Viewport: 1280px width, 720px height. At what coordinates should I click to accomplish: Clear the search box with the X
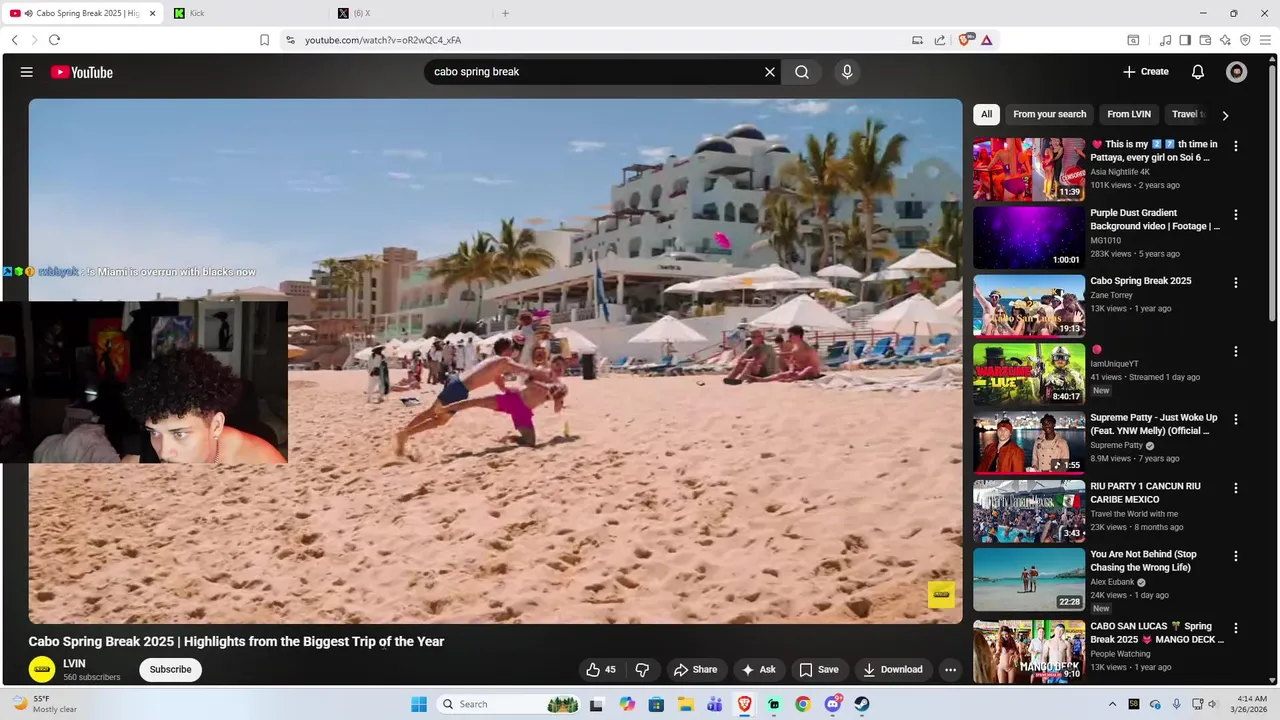[770, 72]
